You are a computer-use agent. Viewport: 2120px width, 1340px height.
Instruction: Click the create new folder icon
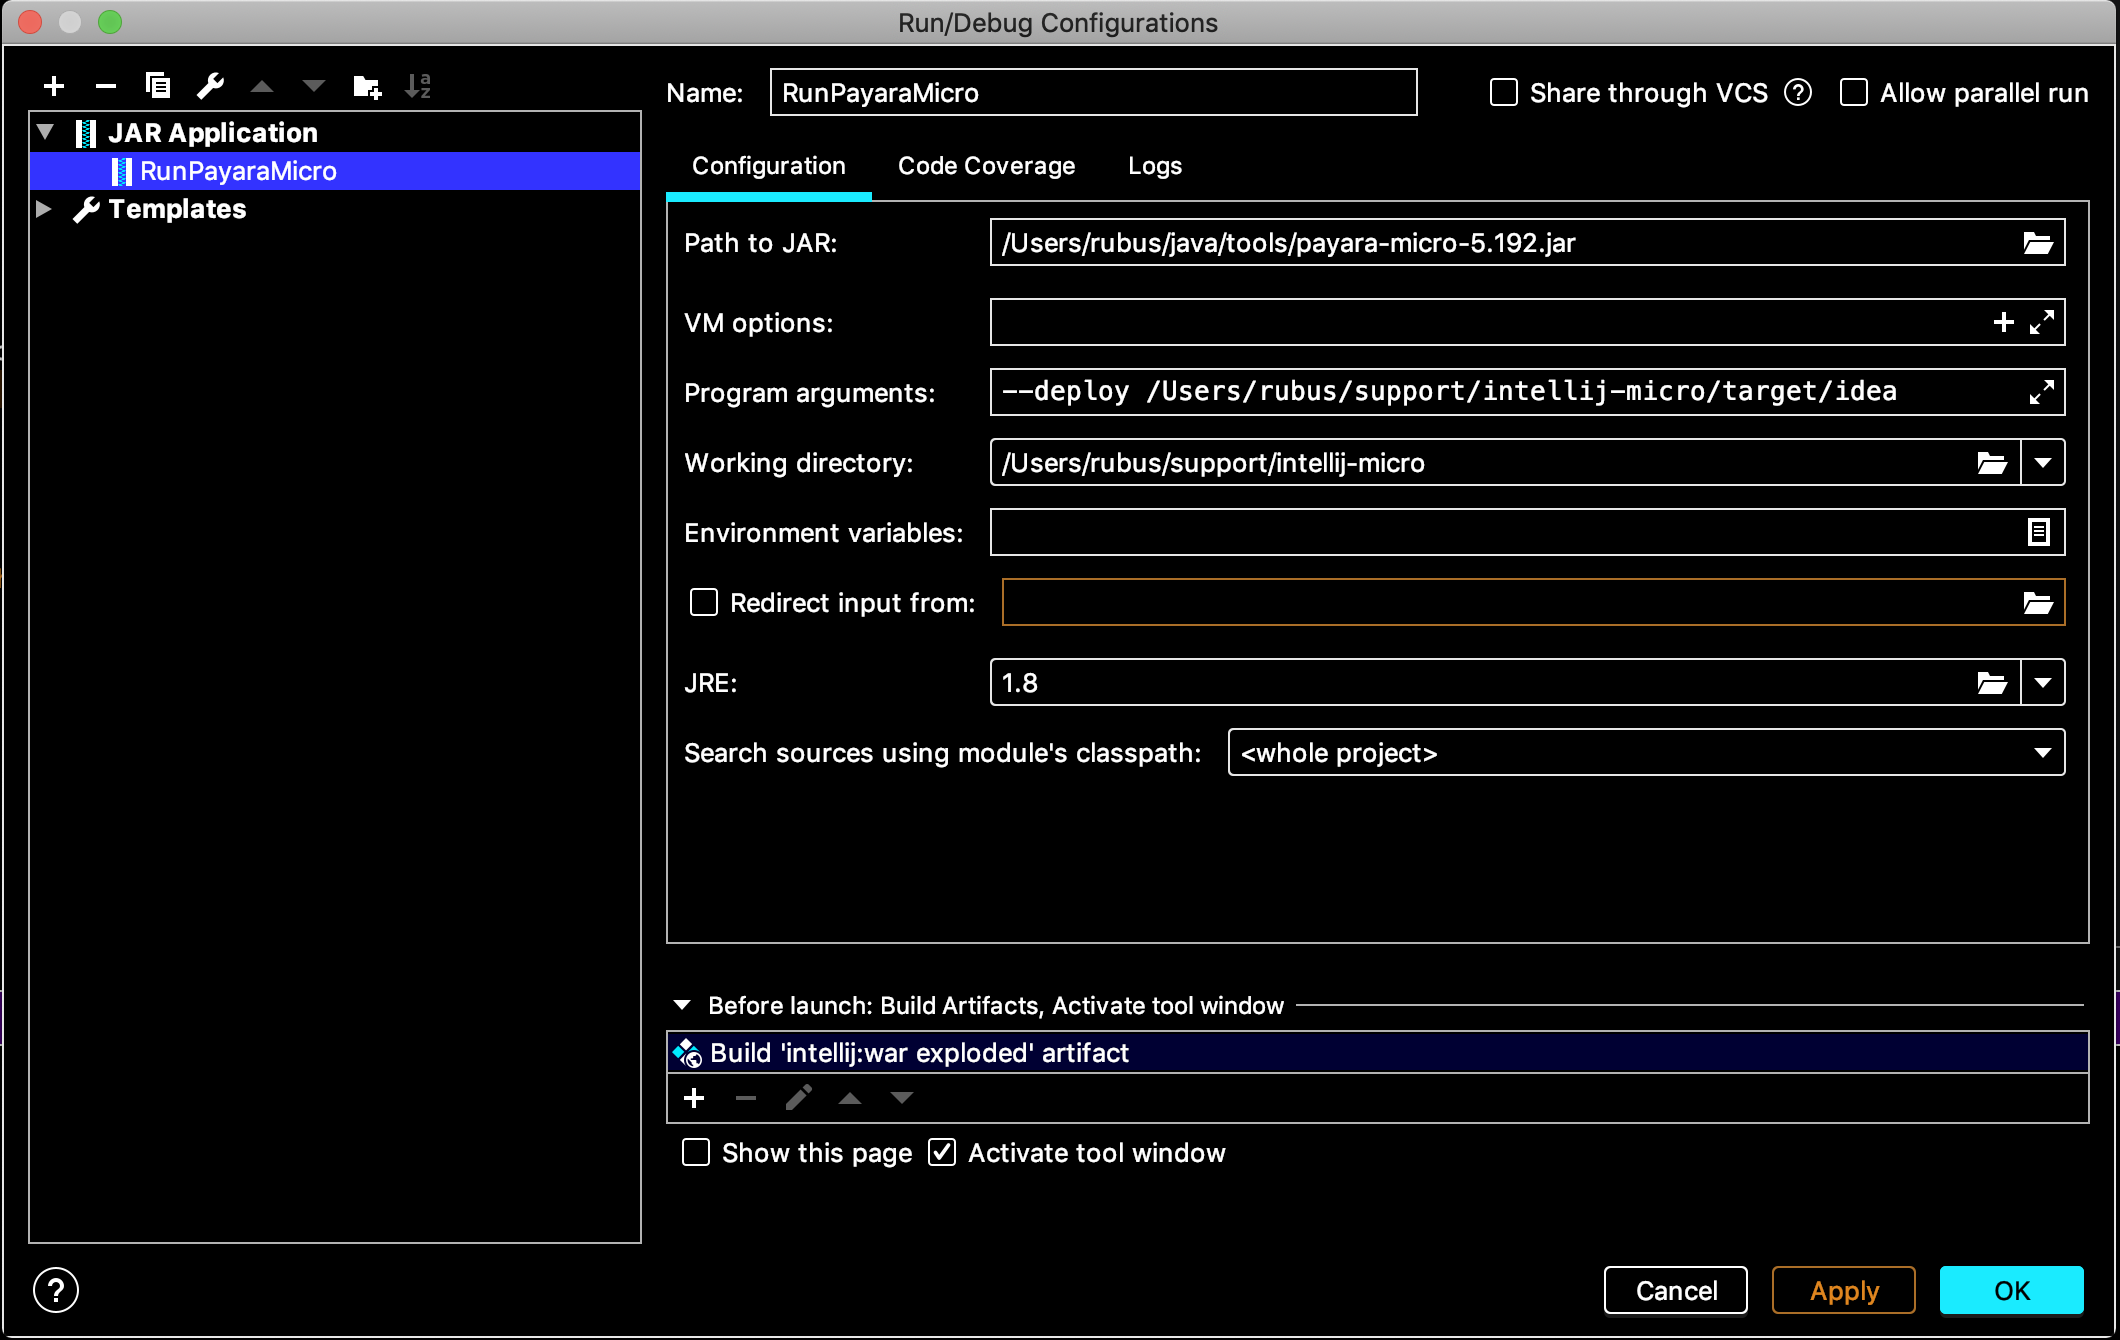click(367, 86)
